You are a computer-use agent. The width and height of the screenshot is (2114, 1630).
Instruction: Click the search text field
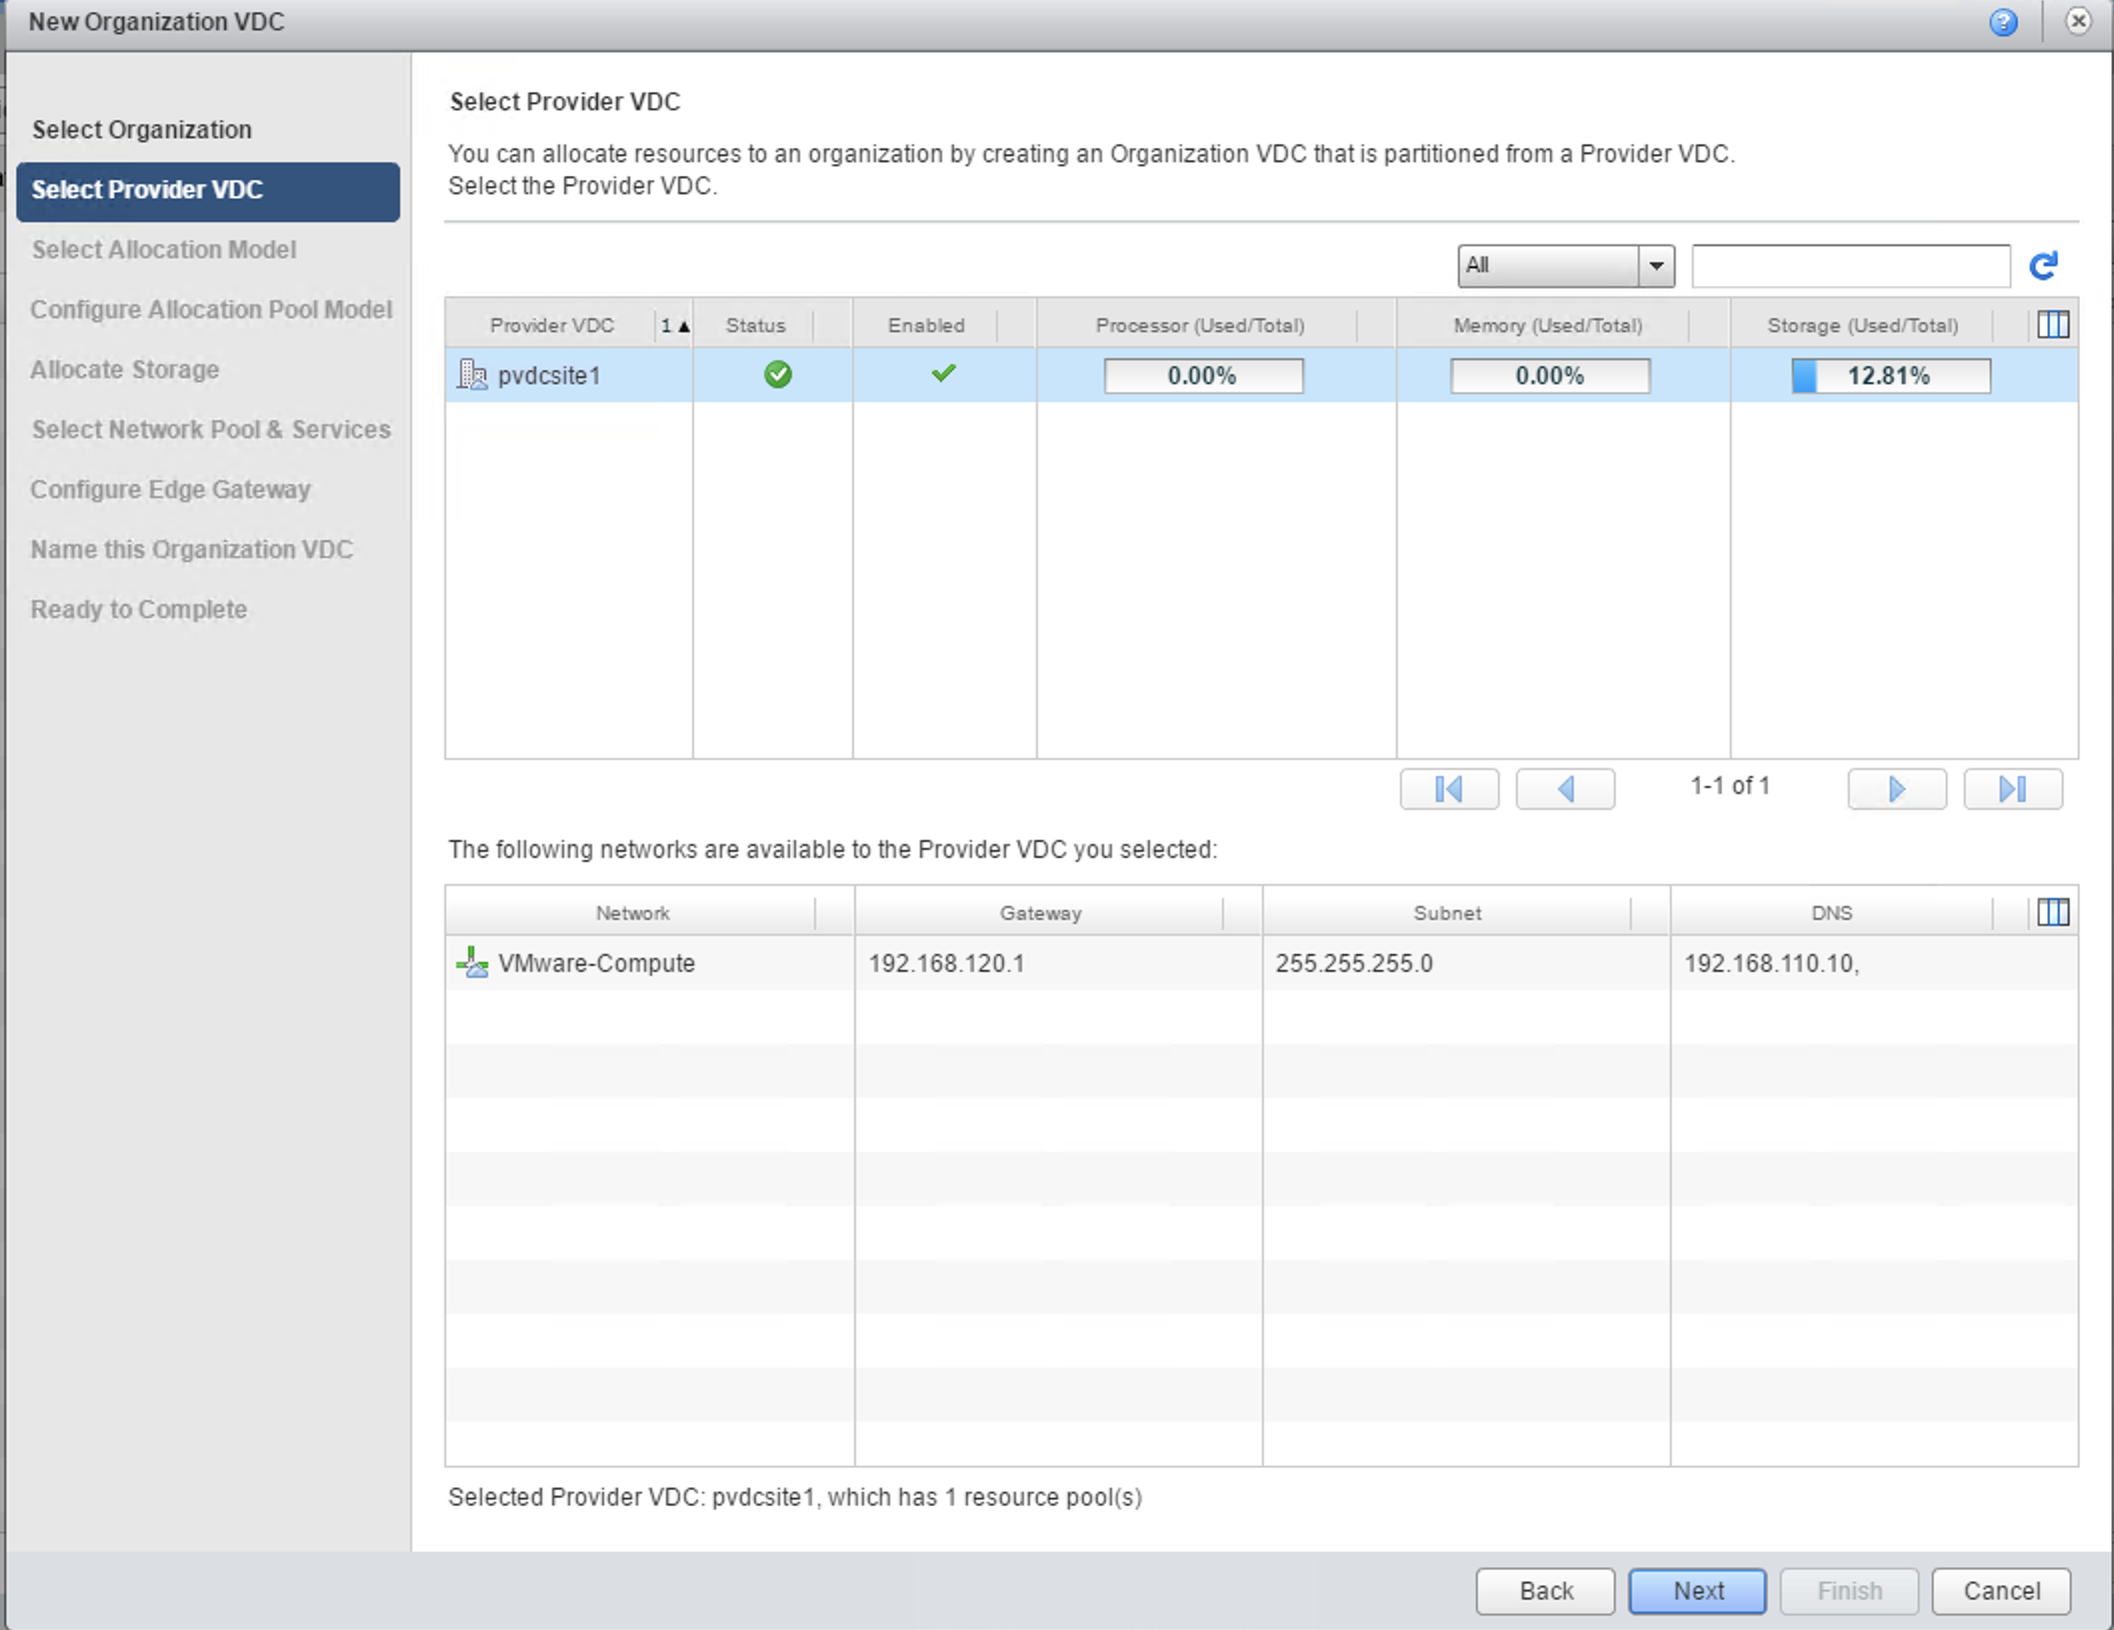tap(1850, 266)
